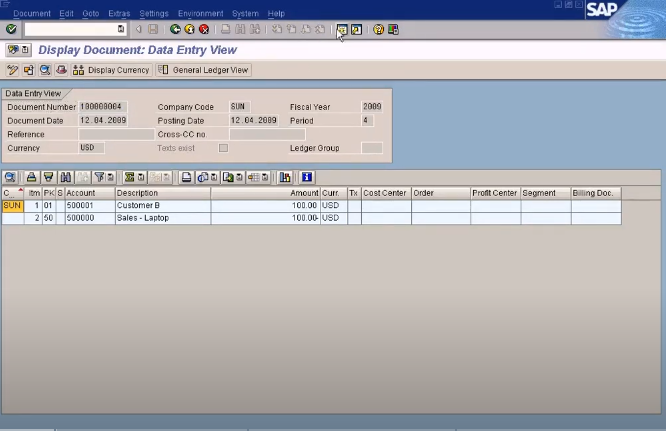
Task: Click the green checkmark Enter icon
Action: coord(11,29)
